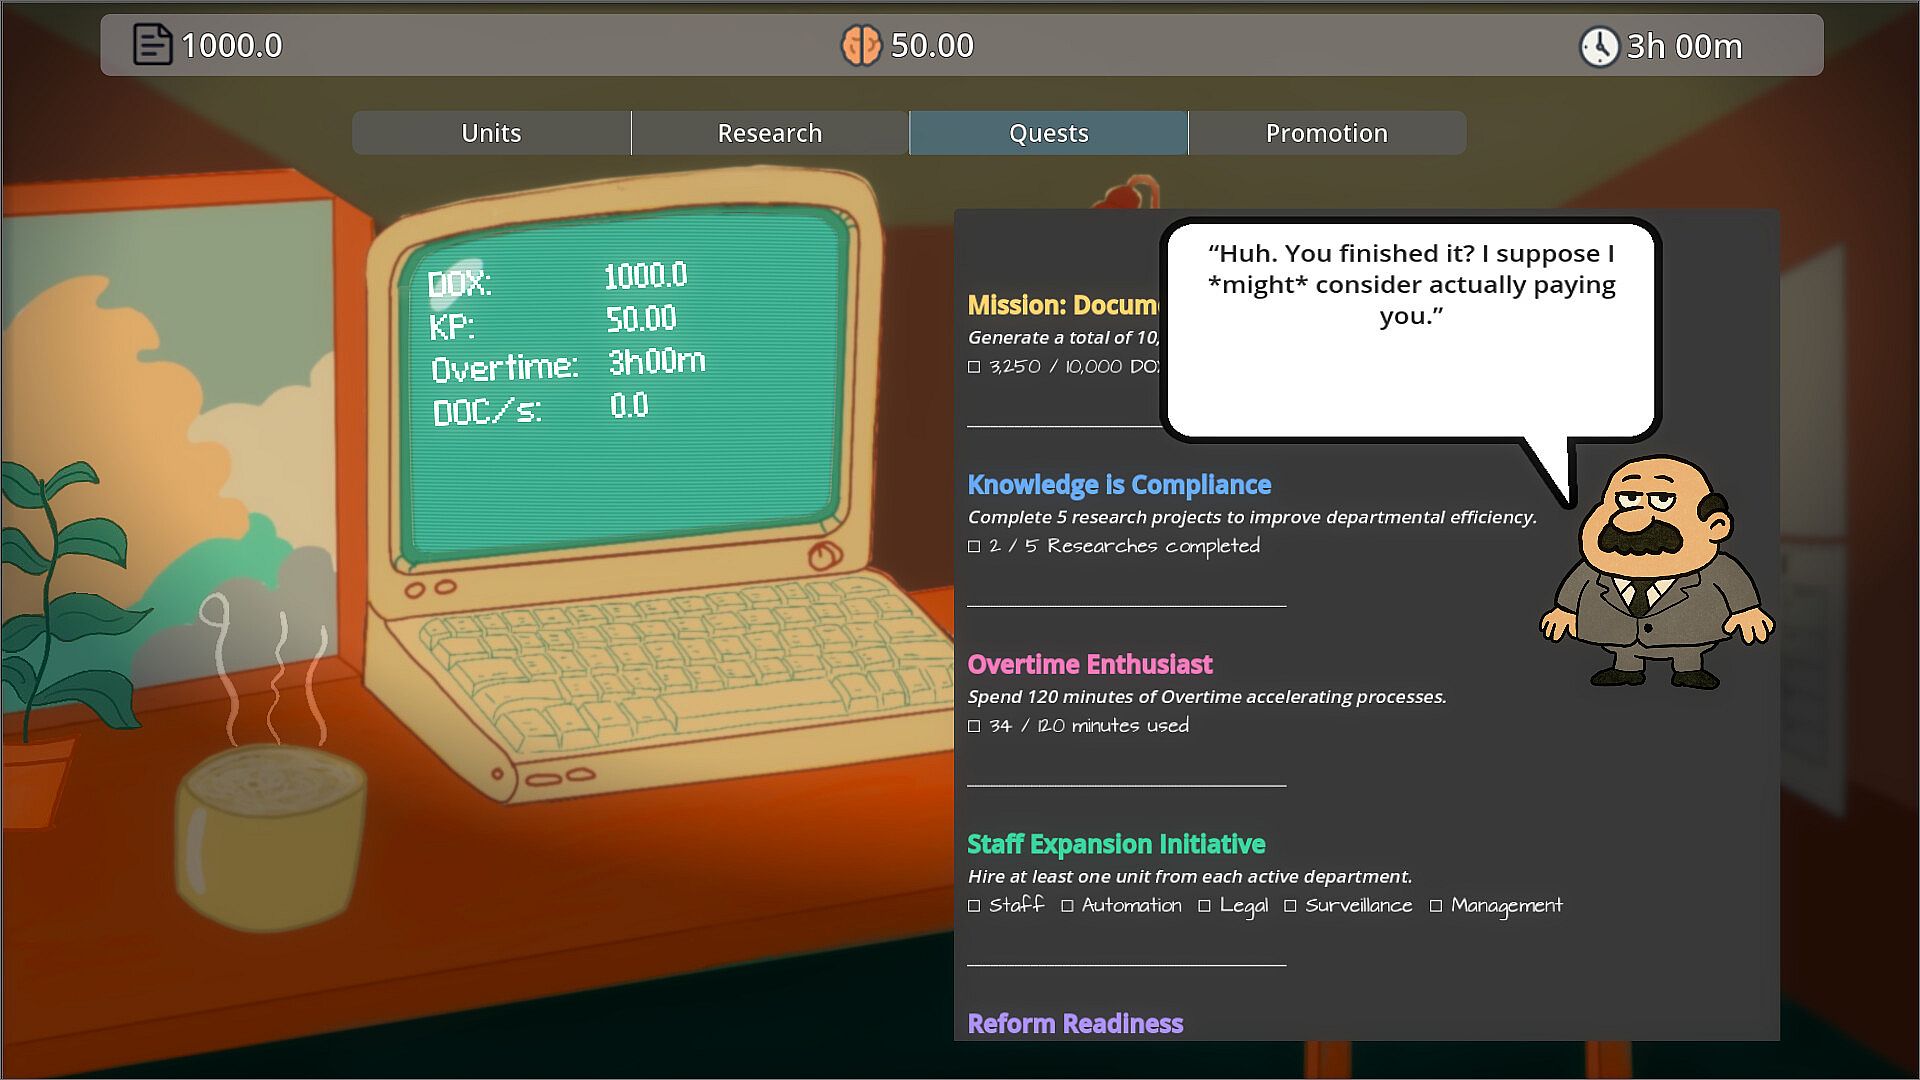The image size is (1920, 1080).
Task: Select the Overtime Enthusiast quest title
Action: click(x=1089, y=665)
